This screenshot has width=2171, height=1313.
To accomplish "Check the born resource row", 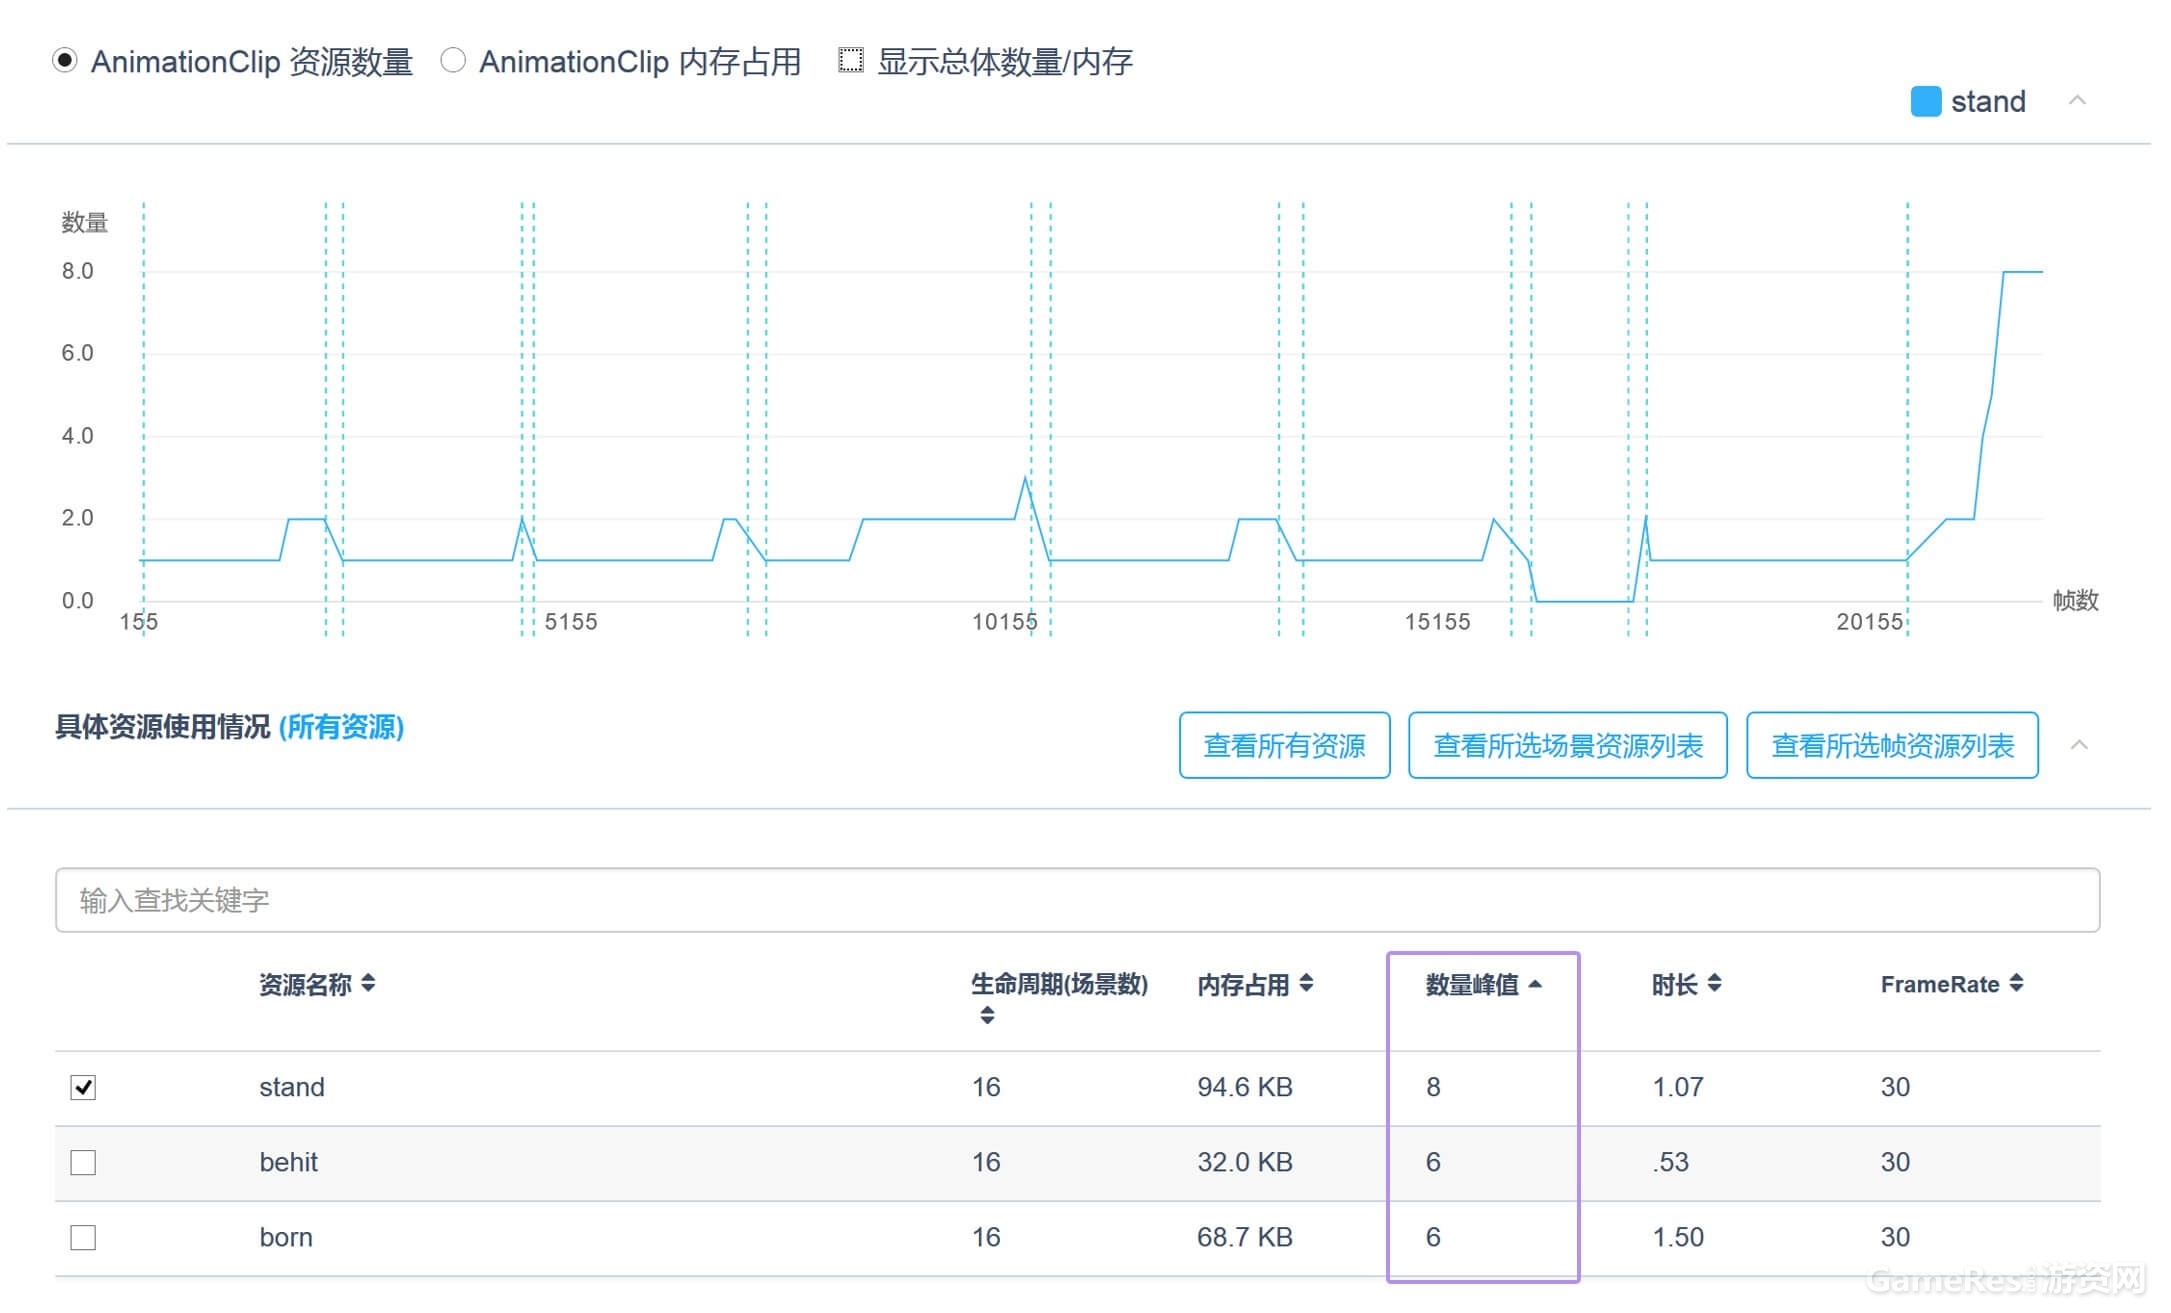I will [83, 1238].
